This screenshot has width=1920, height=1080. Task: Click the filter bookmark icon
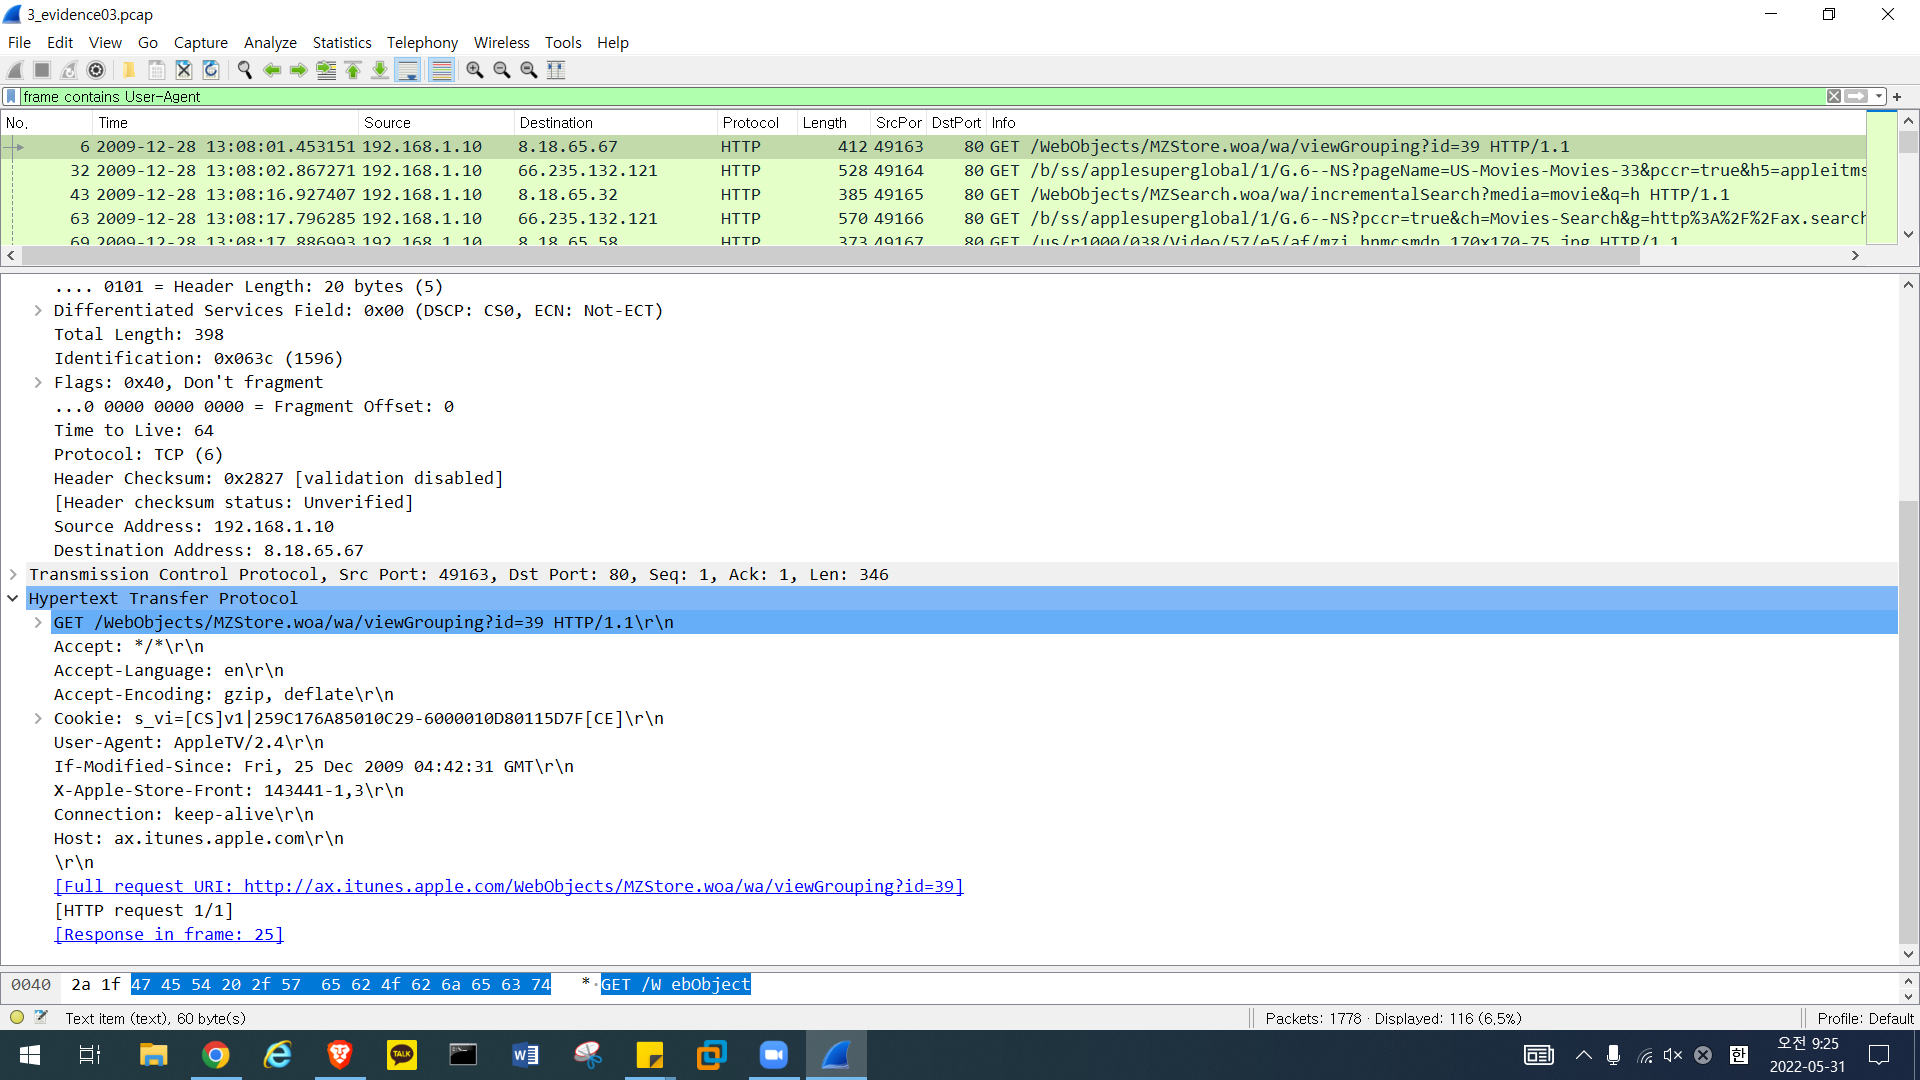pyautogui.click(x=11, y=97)
